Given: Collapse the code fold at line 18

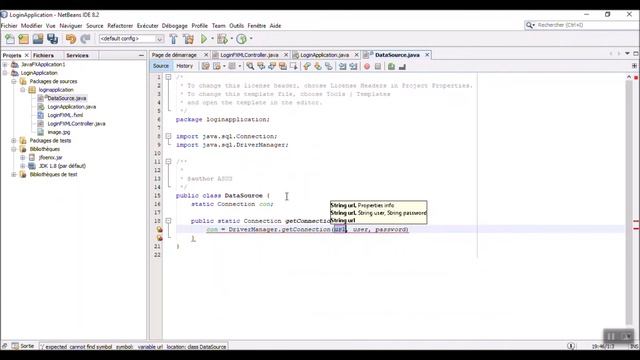Looking at the screenshot, I should point(168,221).
